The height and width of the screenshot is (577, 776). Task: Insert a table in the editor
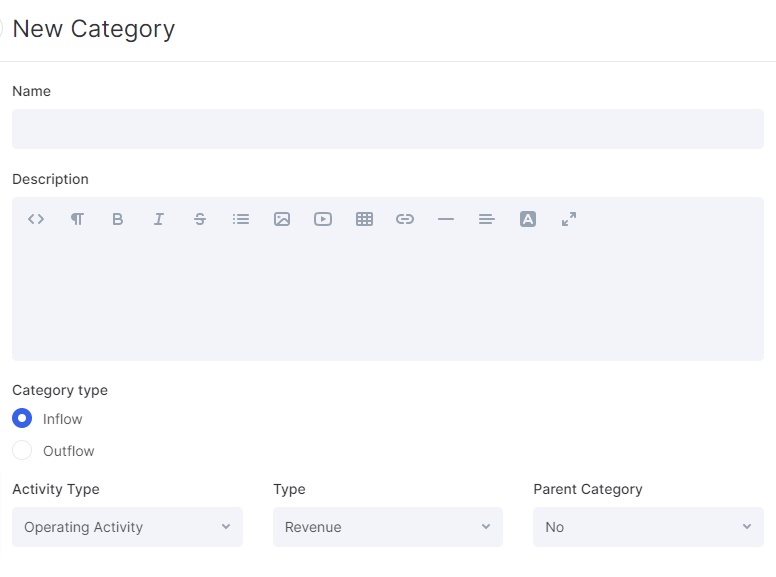pos(364,219)
